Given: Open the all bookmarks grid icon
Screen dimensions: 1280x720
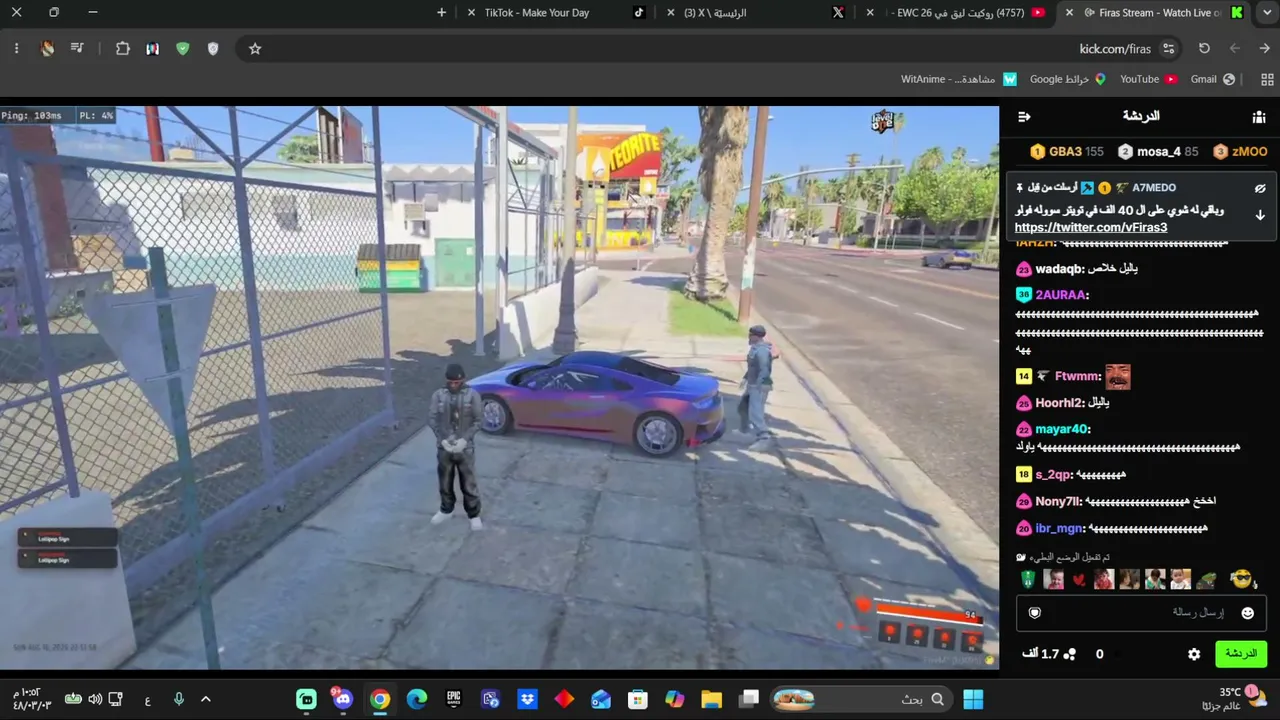Looking at the screenshot, I should tap(1268, 79).
